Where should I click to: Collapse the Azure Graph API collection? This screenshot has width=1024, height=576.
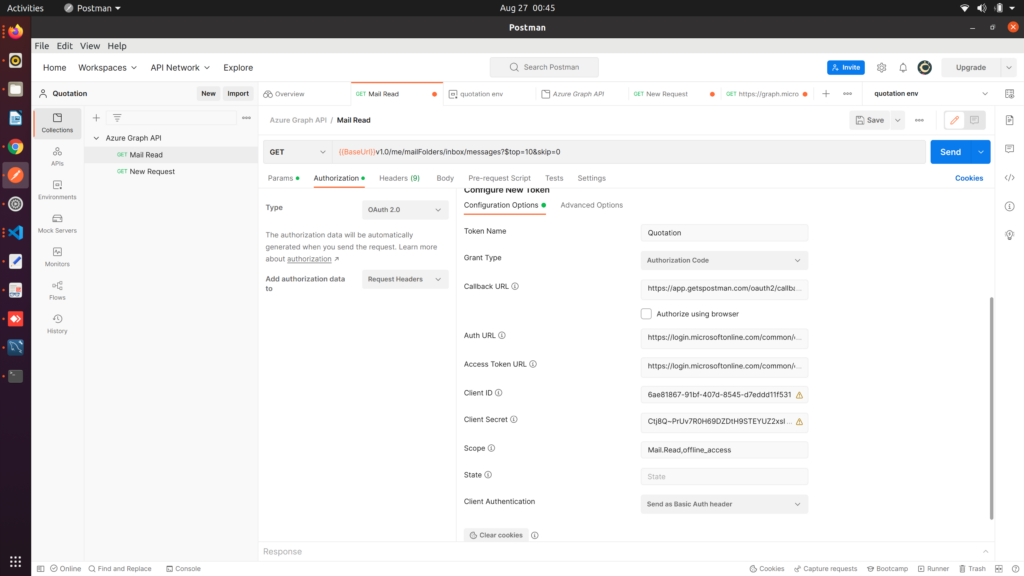coord(96,138)
